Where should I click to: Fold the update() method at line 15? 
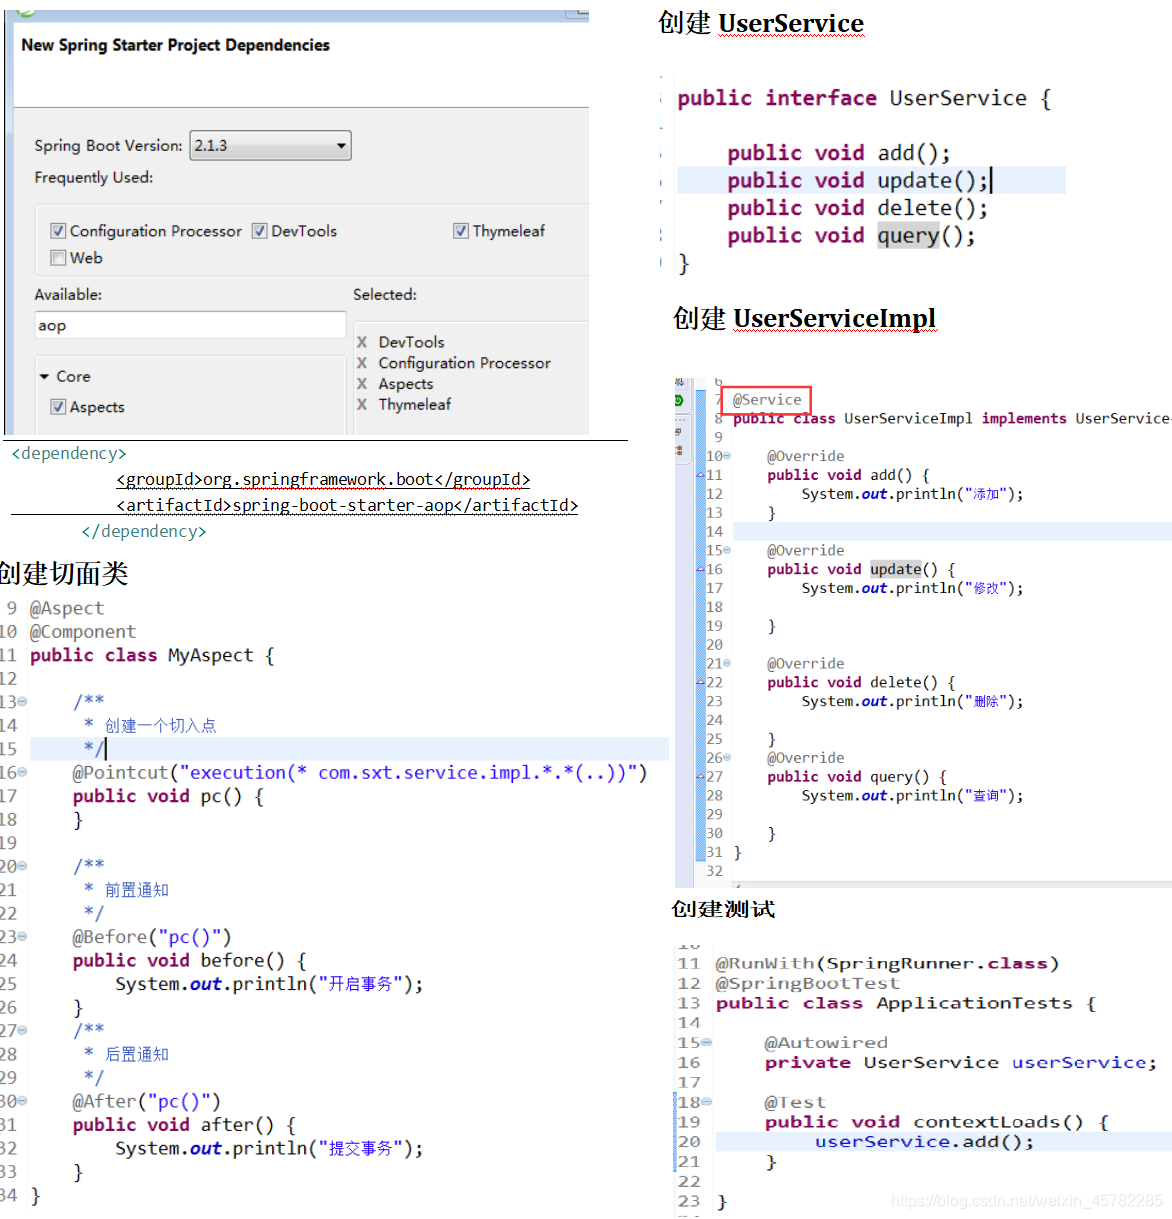click(x=727, y=550)
